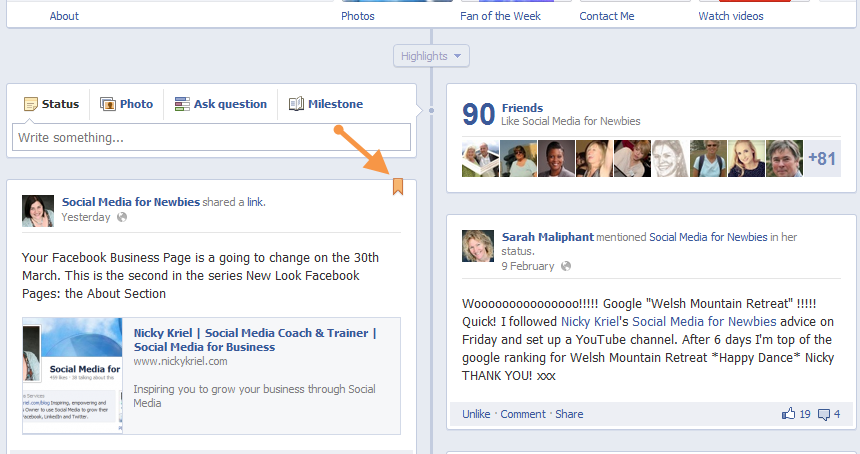The image size is (860, 454).
Task: Open the blonde woman friend thumbnail
Action: [746, 158]
